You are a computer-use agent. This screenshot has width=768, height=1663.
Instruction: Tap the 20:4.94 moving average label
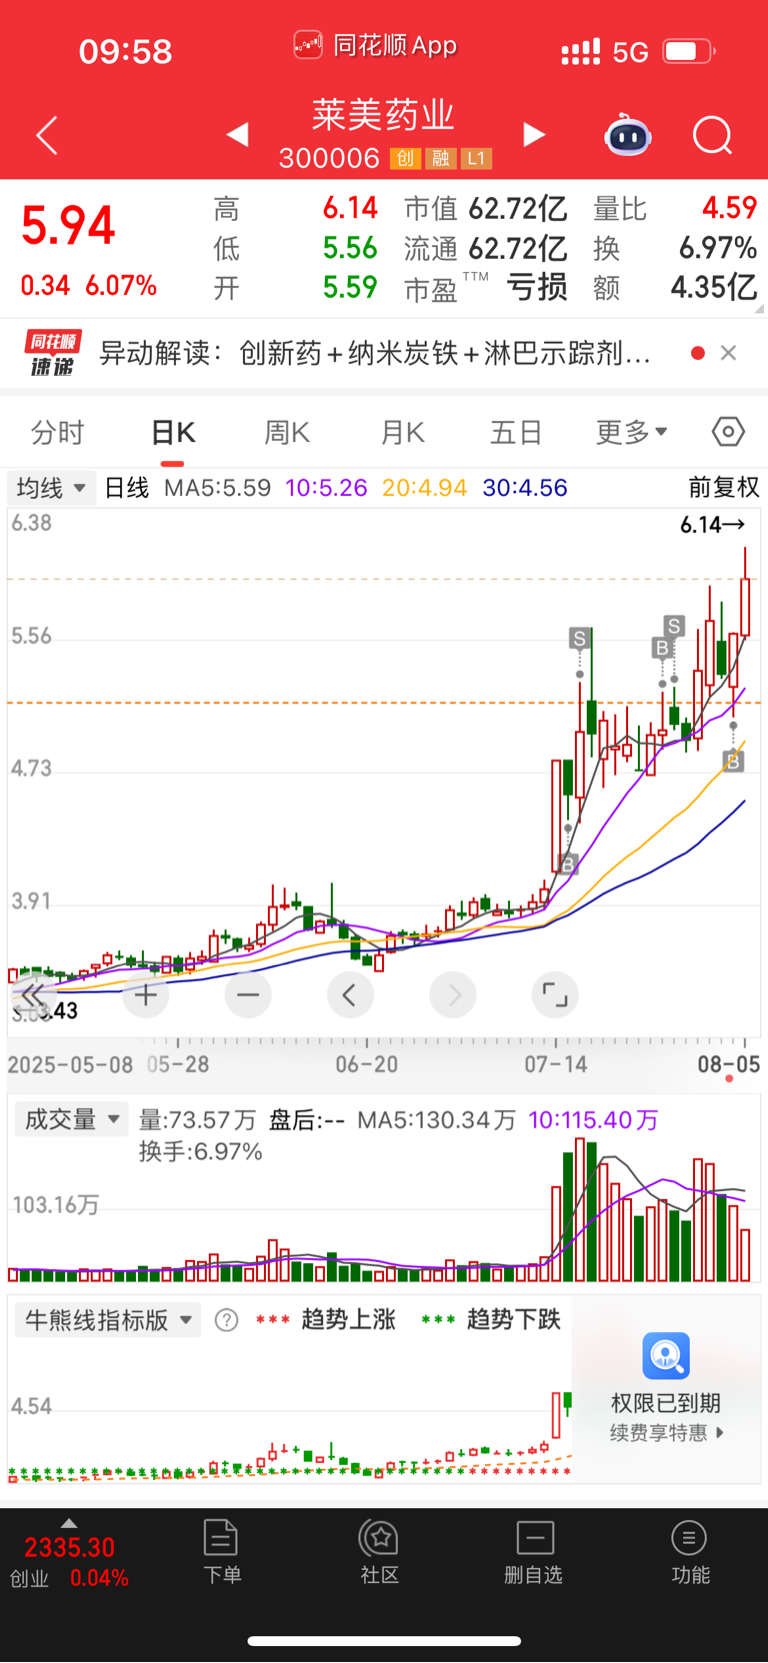pos(424,488)
